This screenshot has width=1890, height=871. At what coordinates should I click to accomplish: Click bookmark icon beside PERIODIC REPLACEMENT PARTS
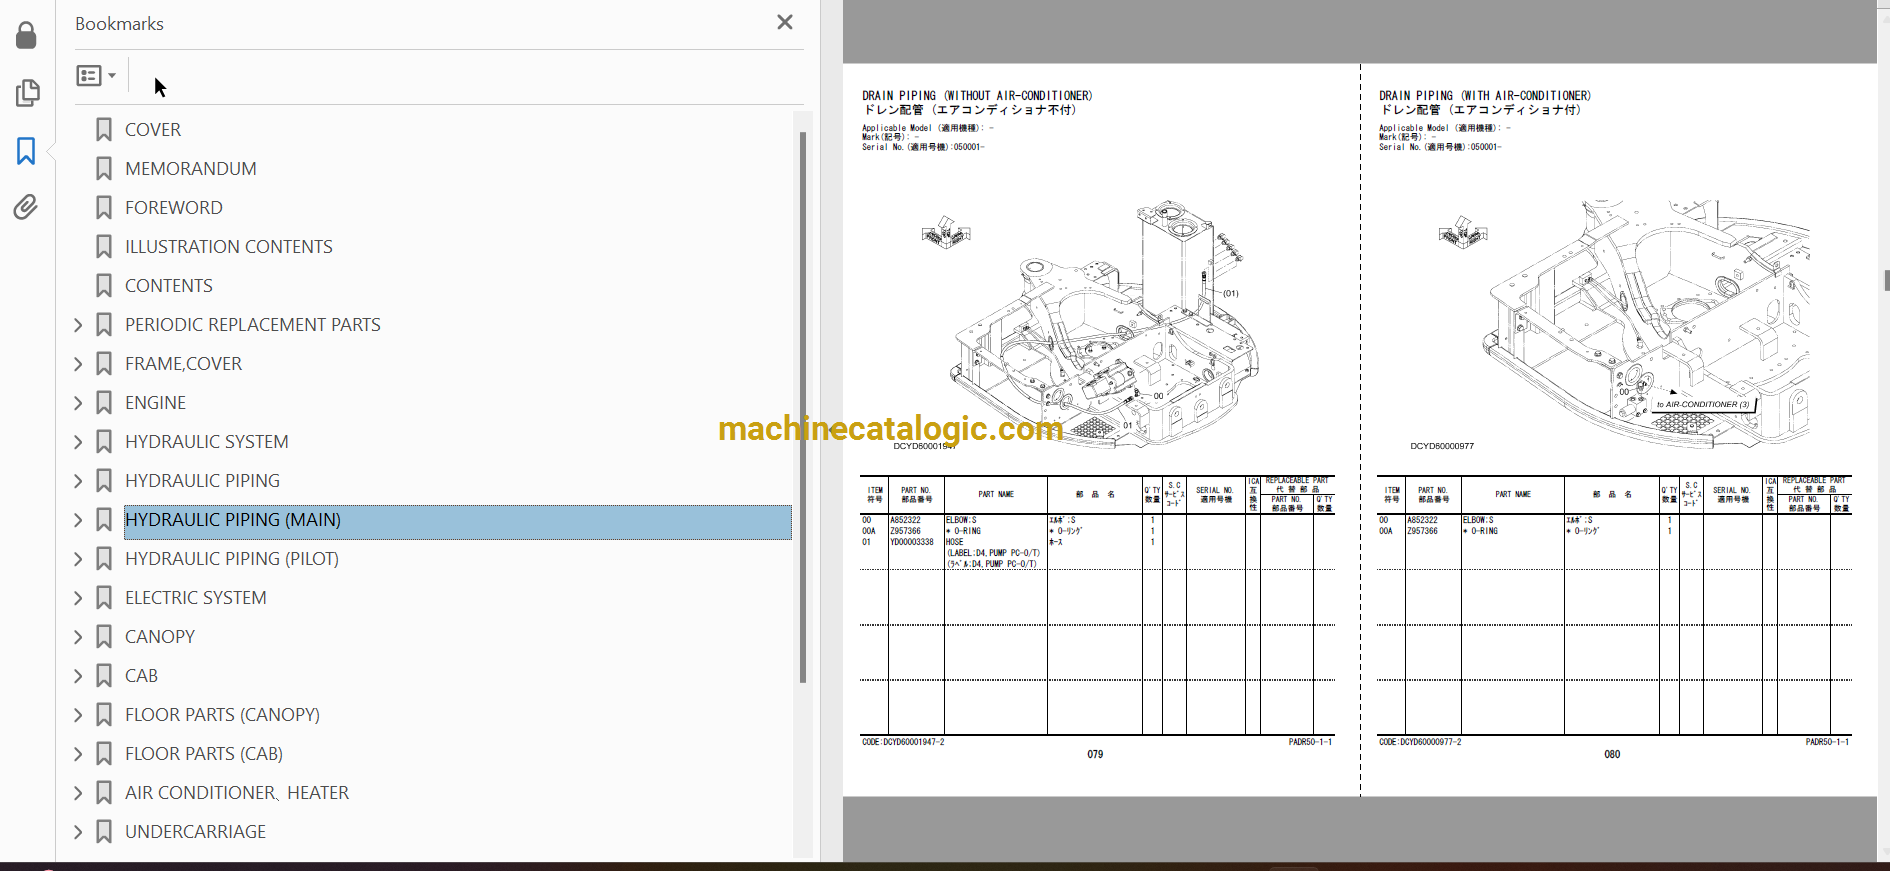pyautogui.click(x=104, y=325)
